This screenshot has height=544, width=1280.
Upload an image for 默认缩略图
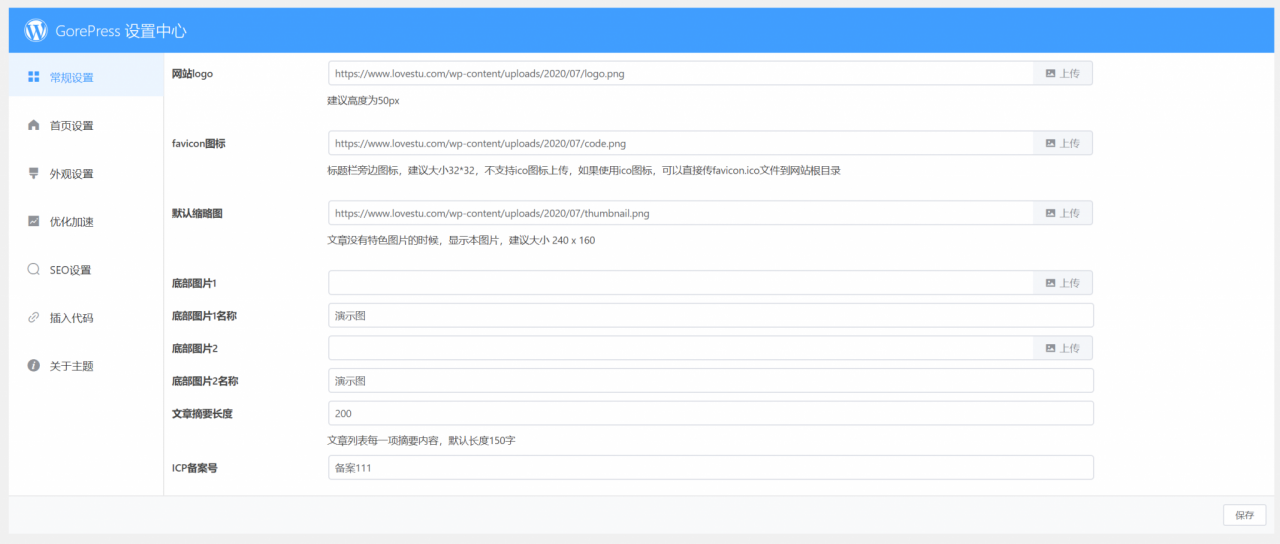point(1062,213)
